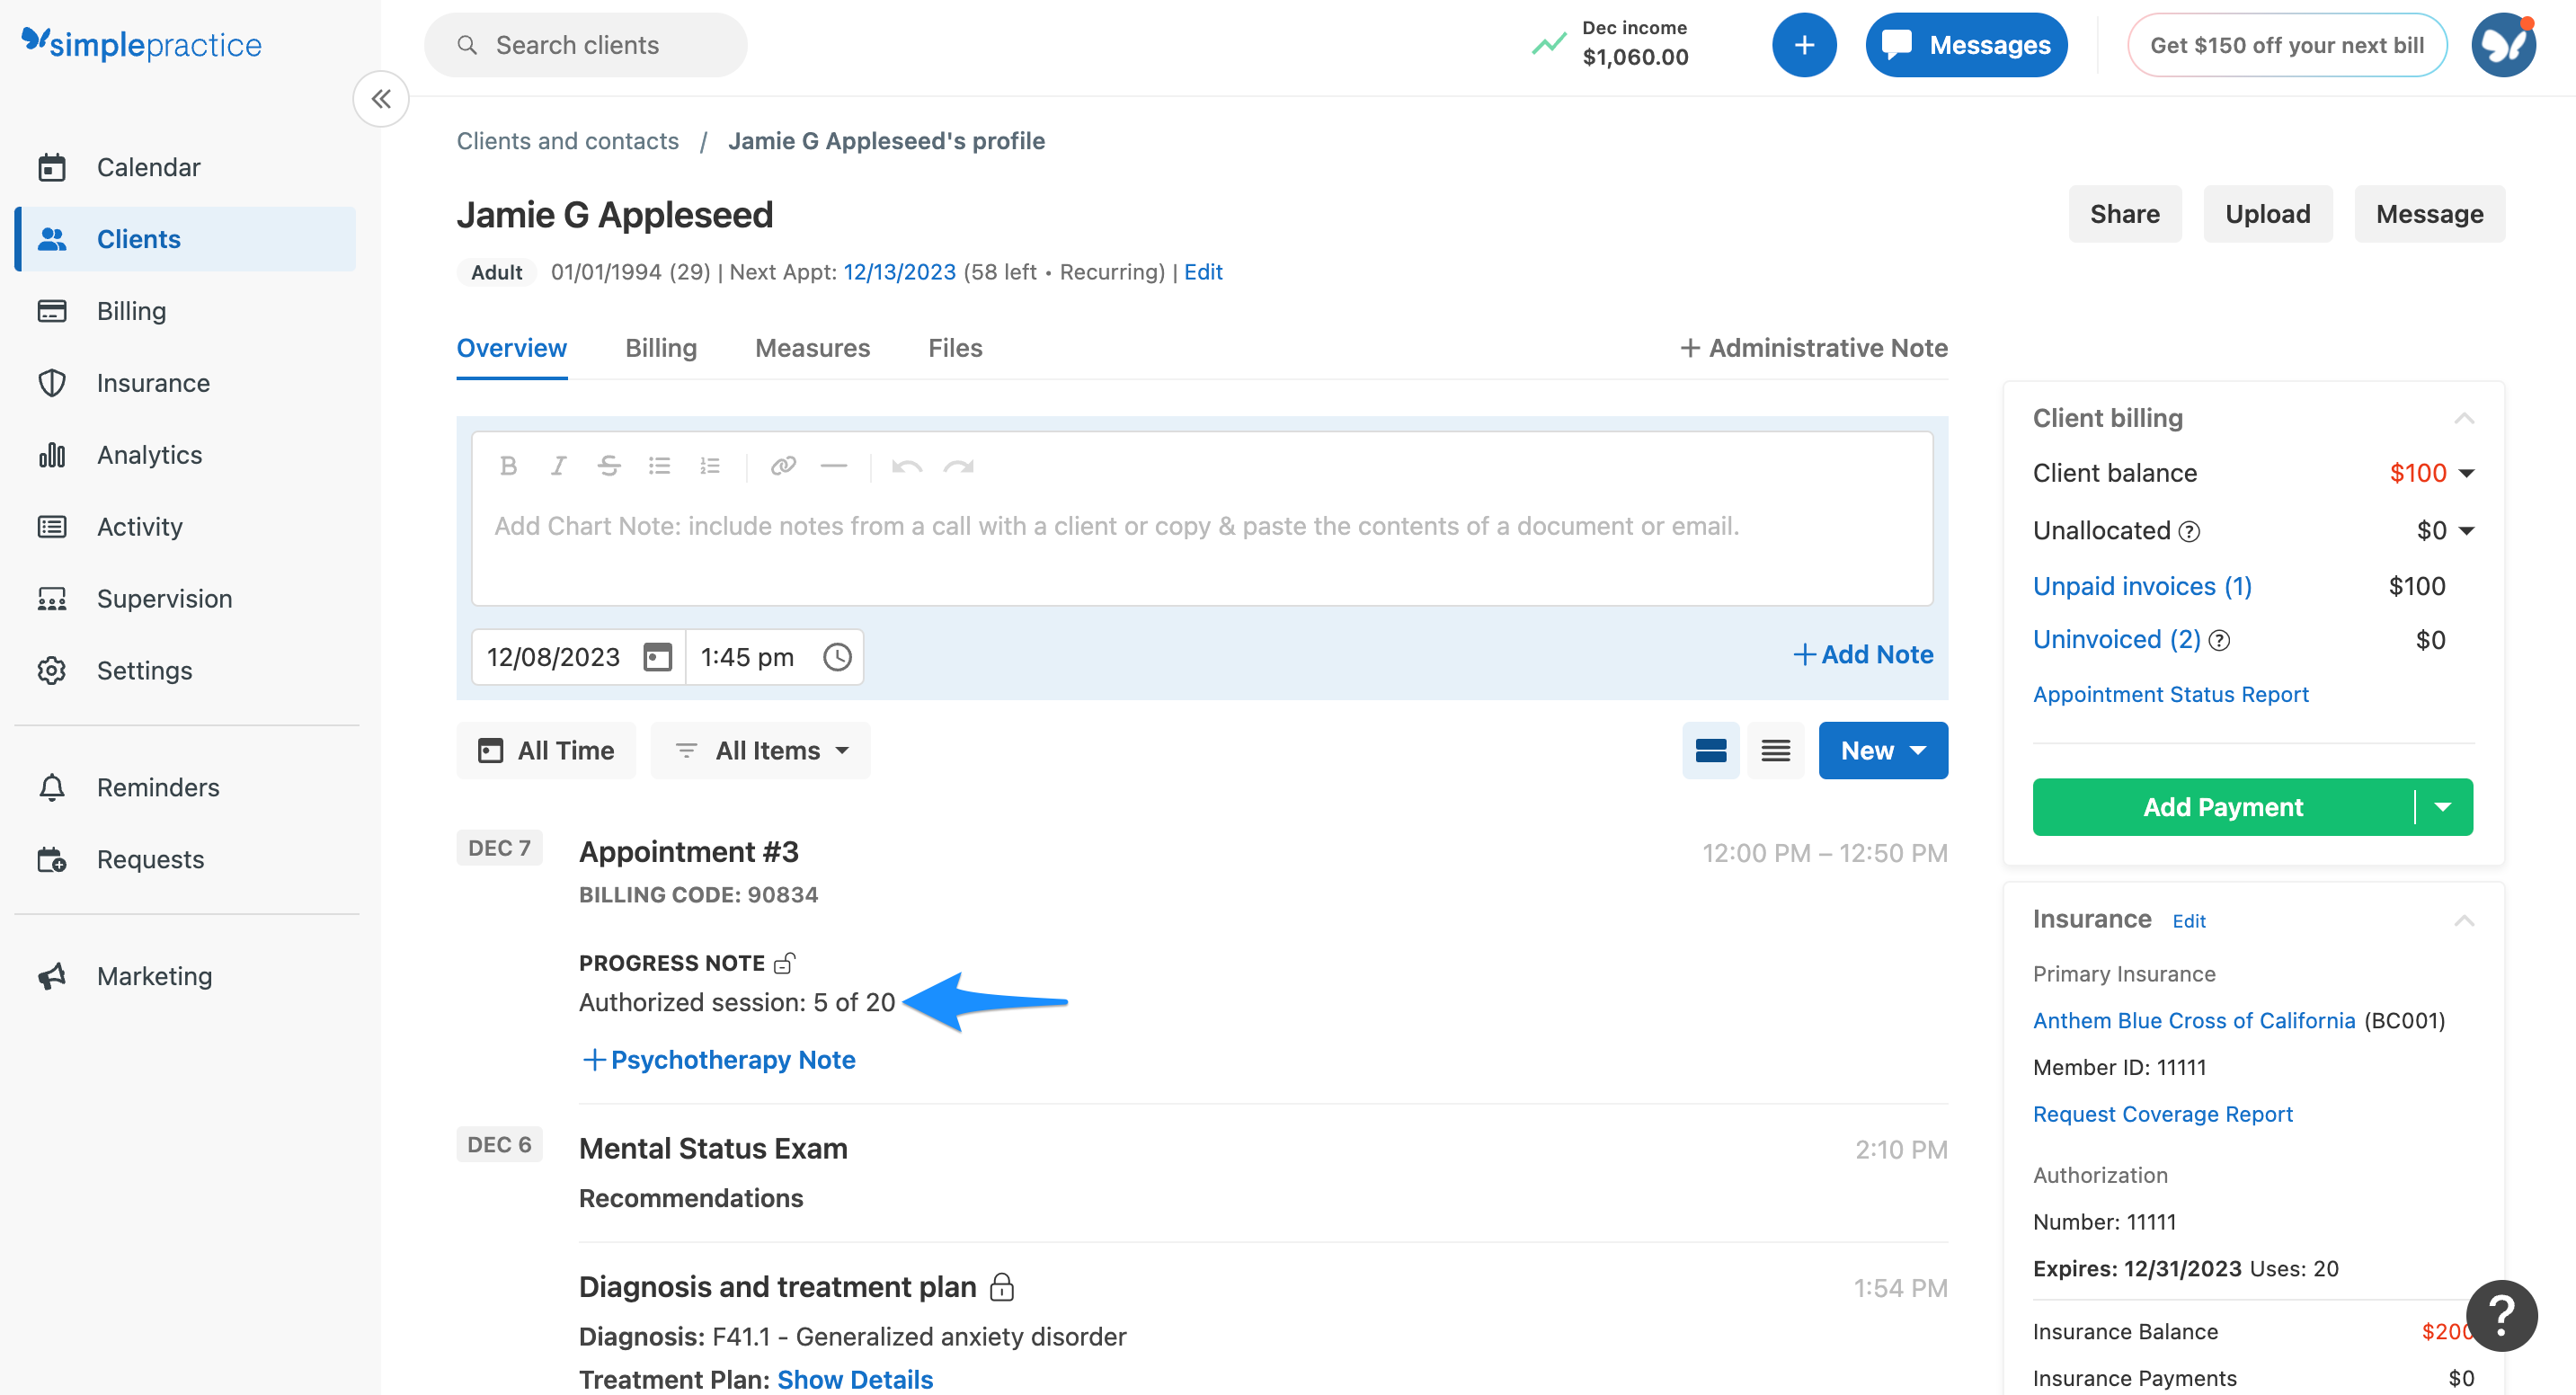This screenshot has width=2576, height=1395.
Task: Open the Calendar from the sidebar
Action: [x=148, y=167]
